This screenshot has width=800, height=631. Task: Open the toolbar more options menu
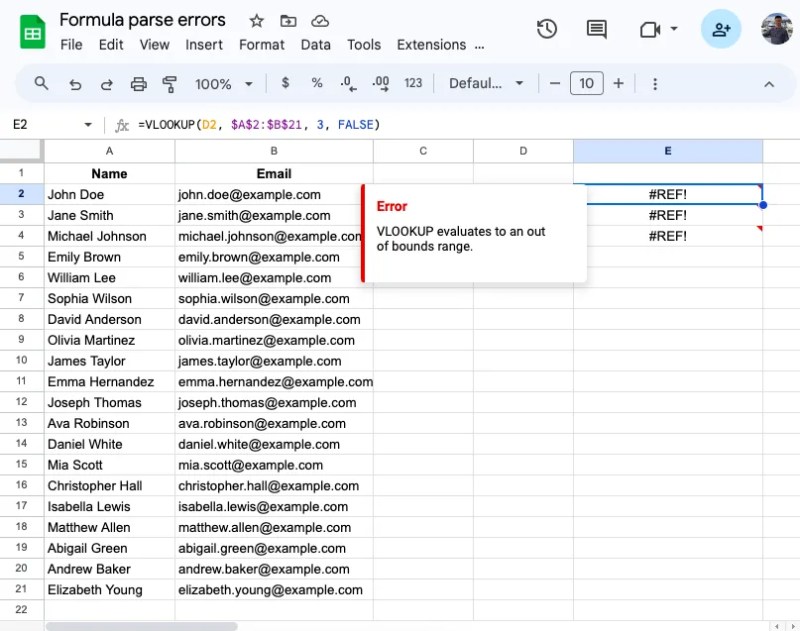coord(655,84)
